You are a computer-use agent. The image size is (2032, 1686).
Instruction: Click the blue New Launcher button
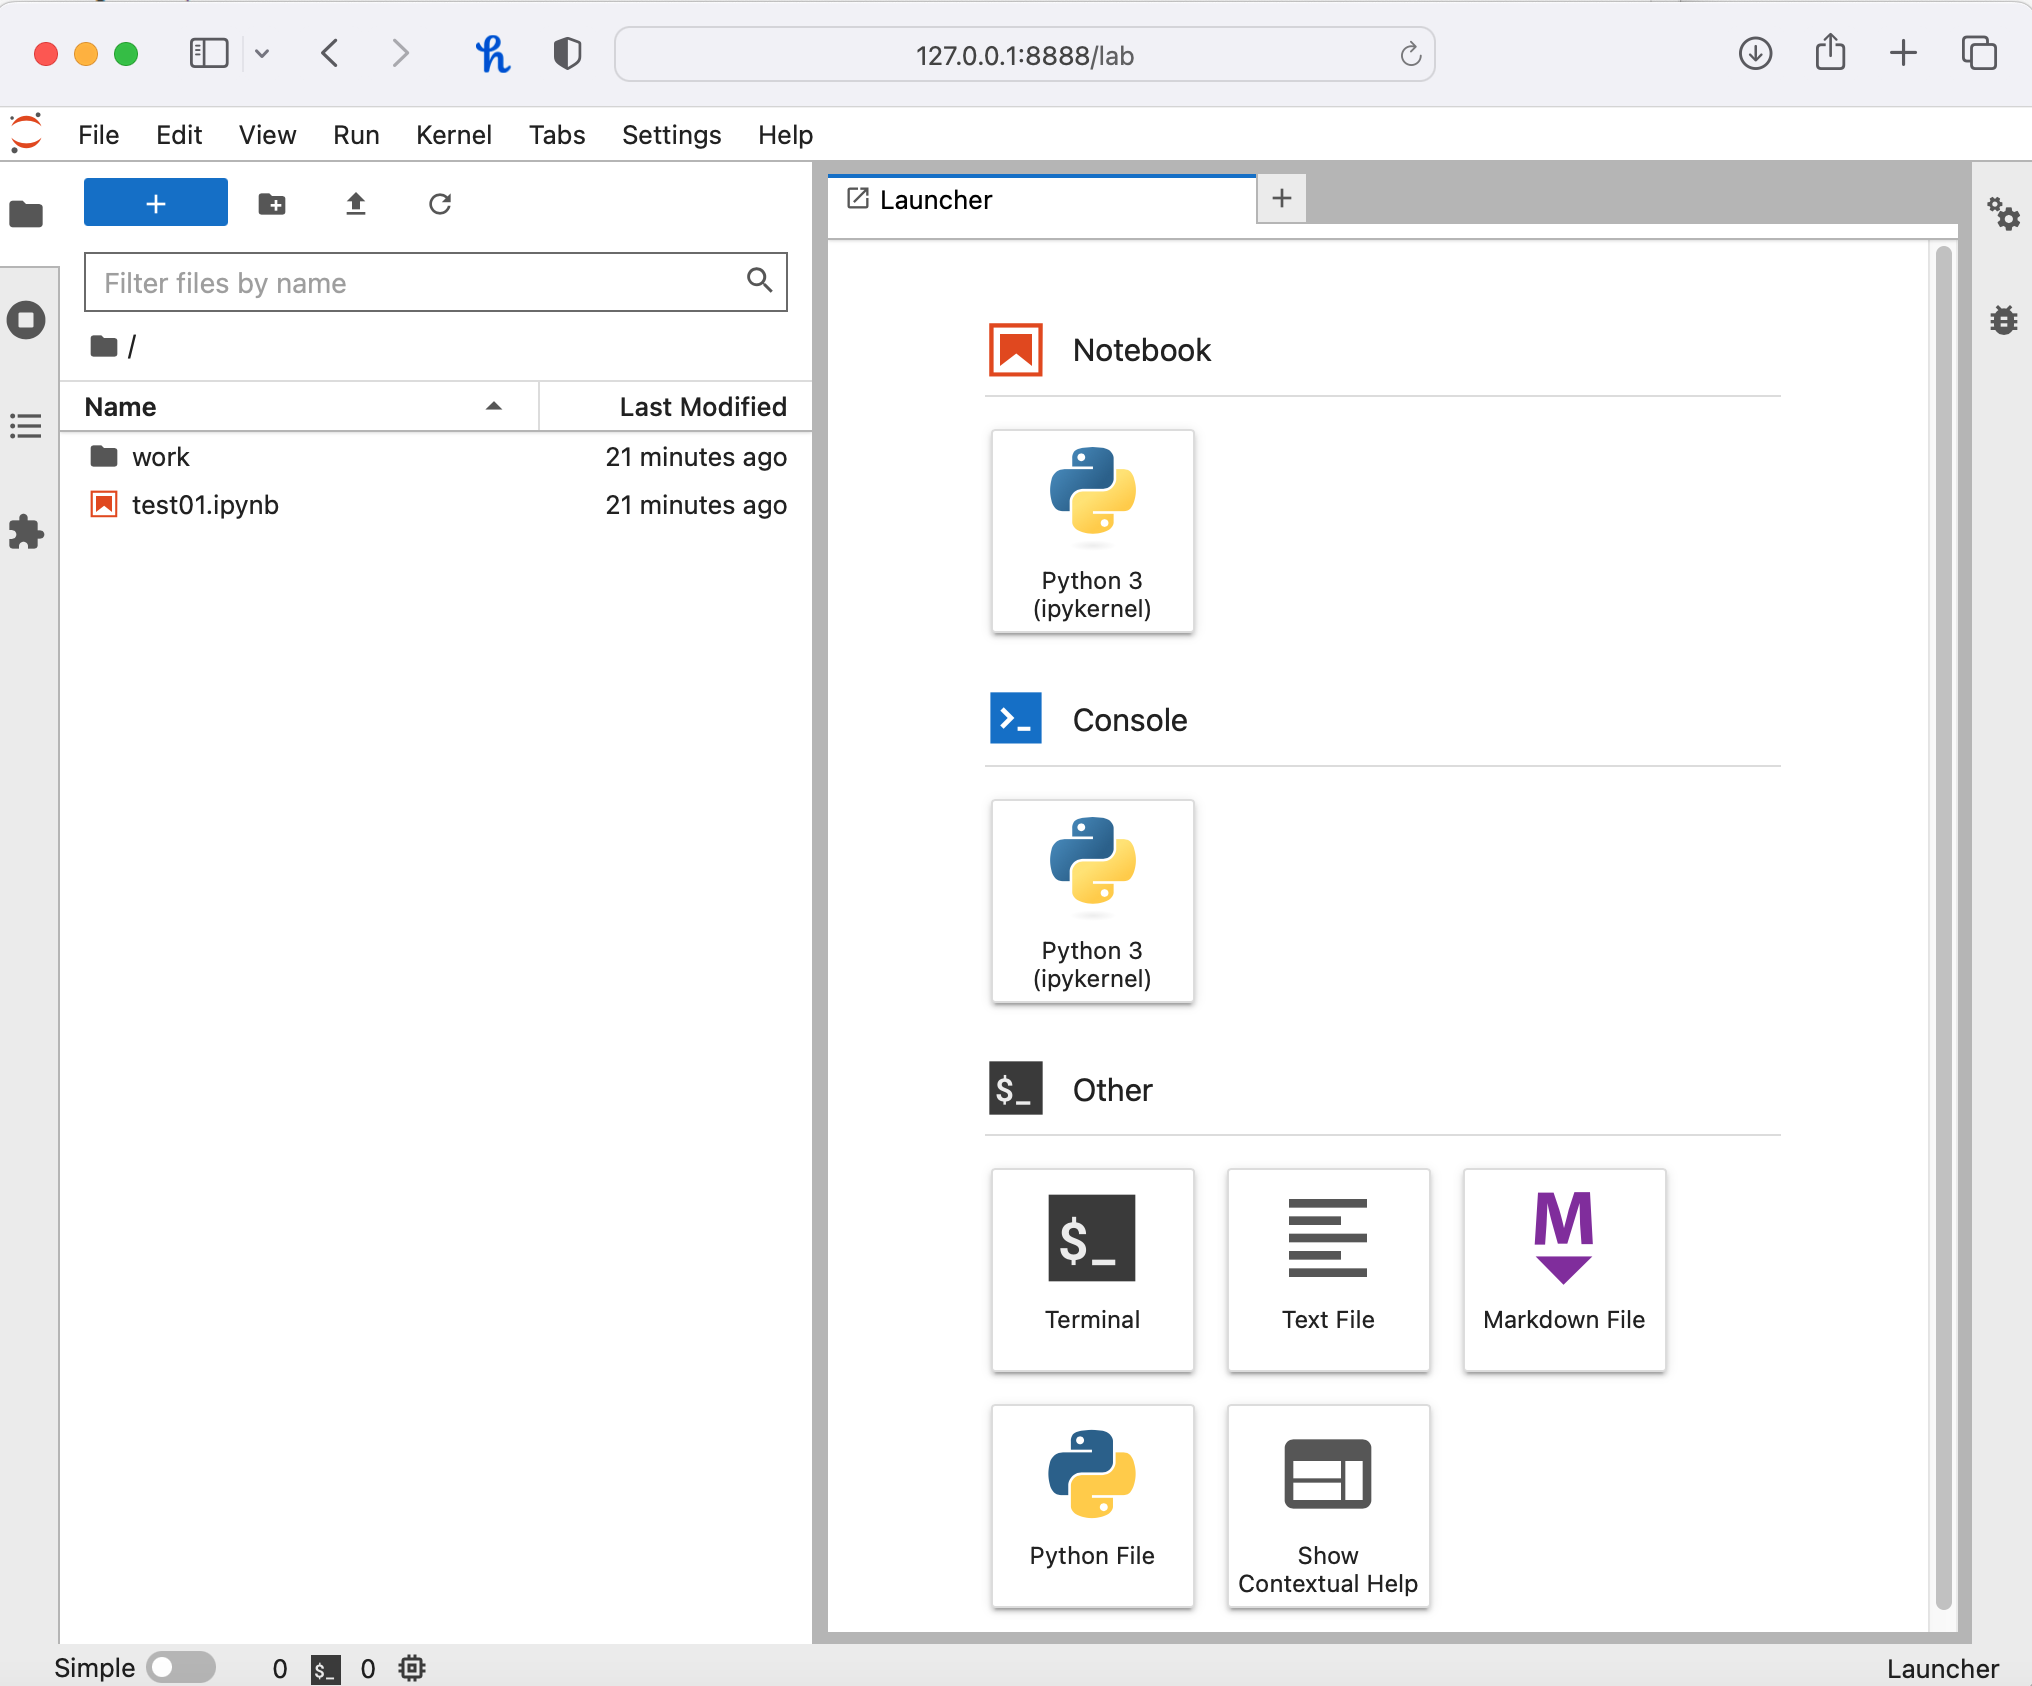click(155, 202)
